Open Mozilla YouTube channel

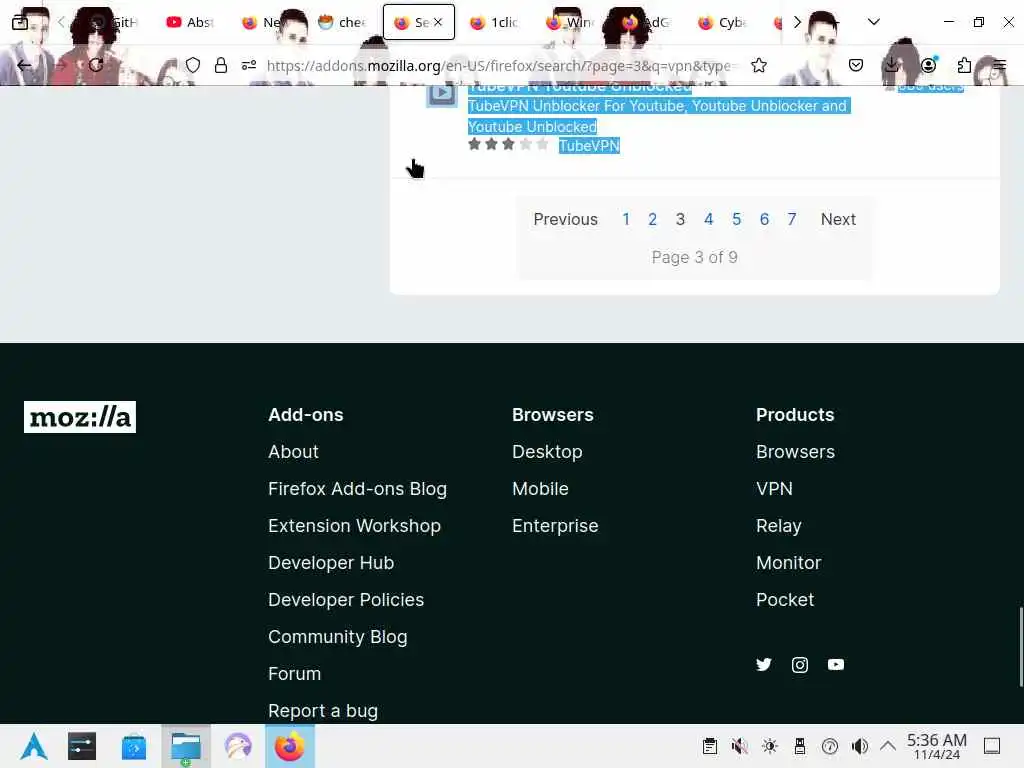pos(835,665)
